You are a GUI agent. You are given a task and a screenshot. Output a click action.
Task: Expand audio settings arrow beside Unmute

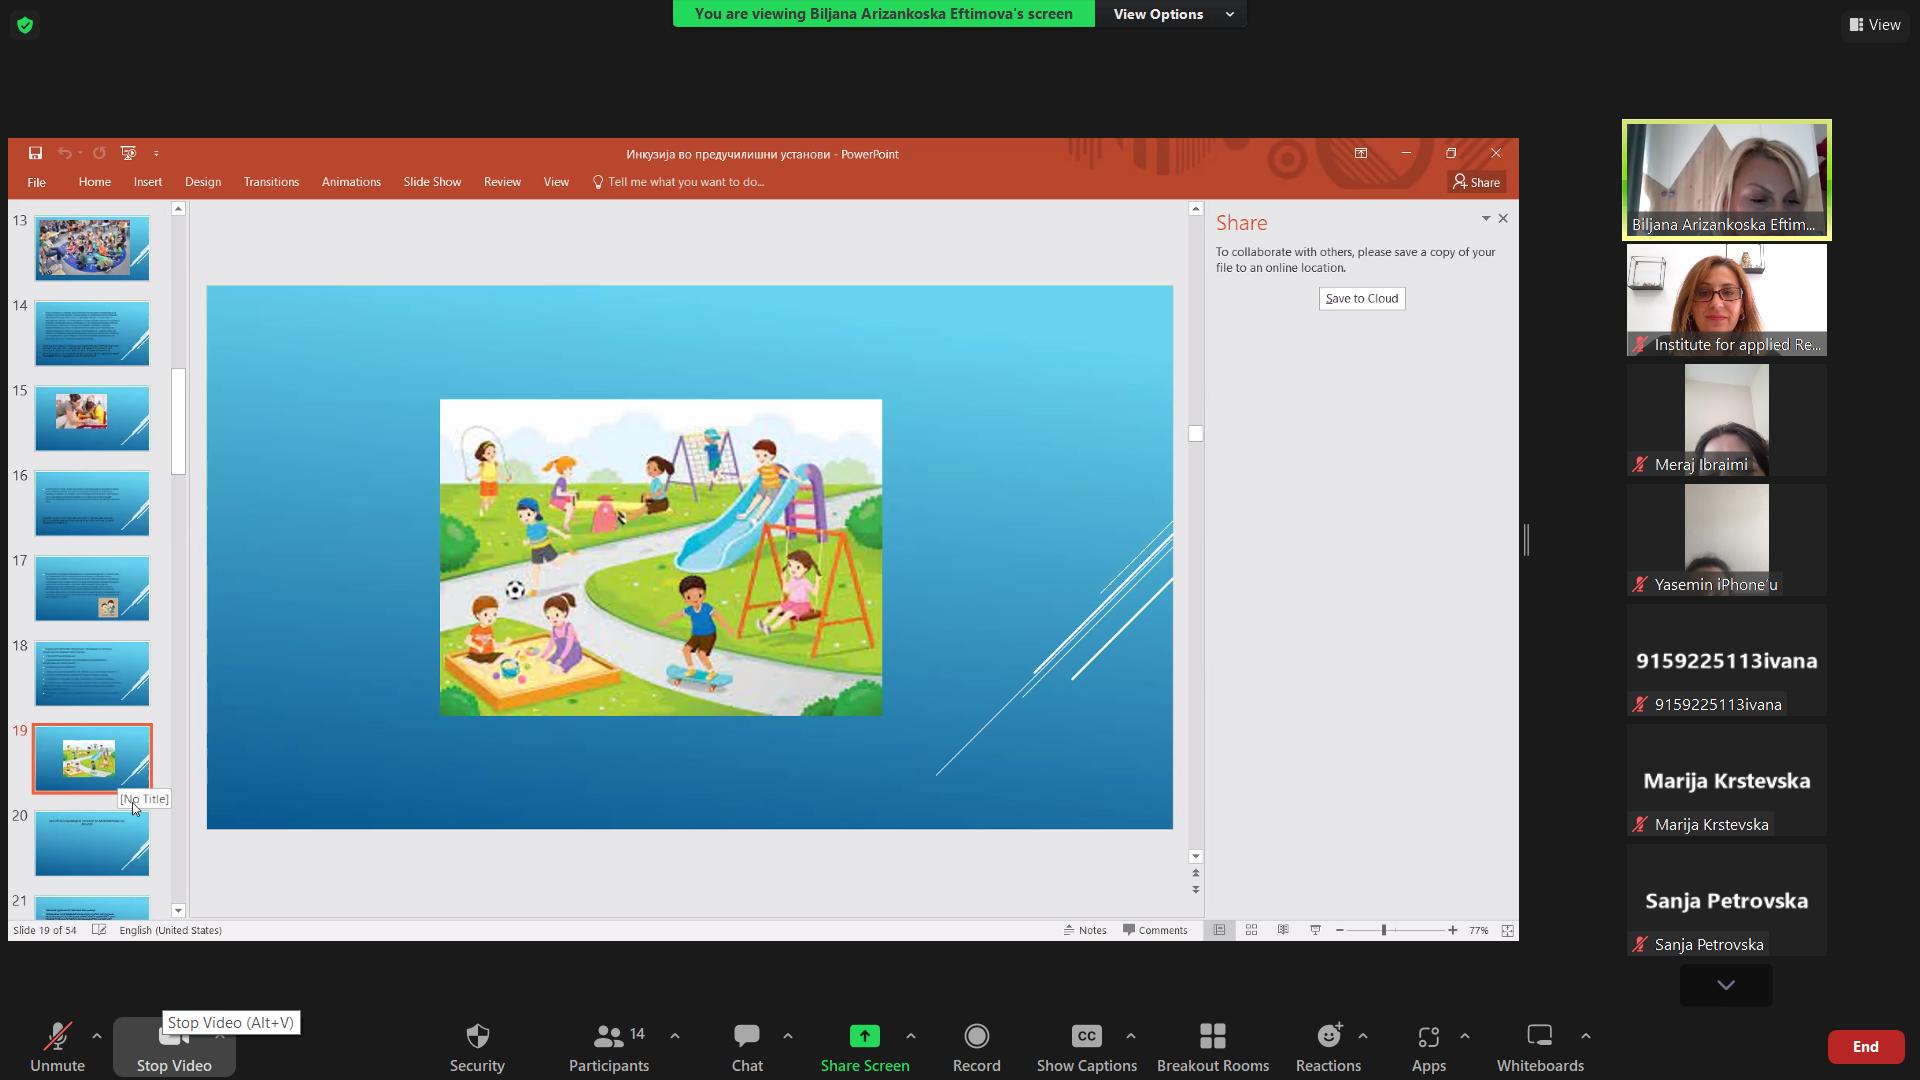[x=97, y=1036]
